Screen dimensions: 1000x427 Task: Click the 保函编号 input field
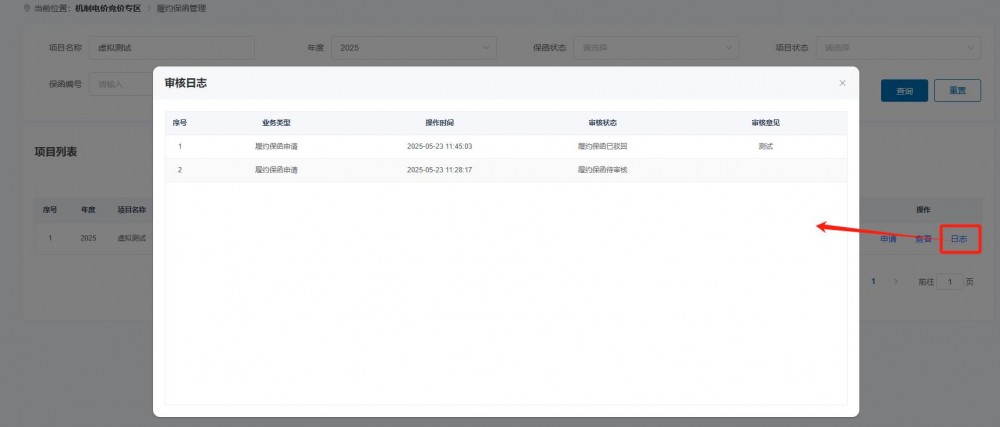120,84
